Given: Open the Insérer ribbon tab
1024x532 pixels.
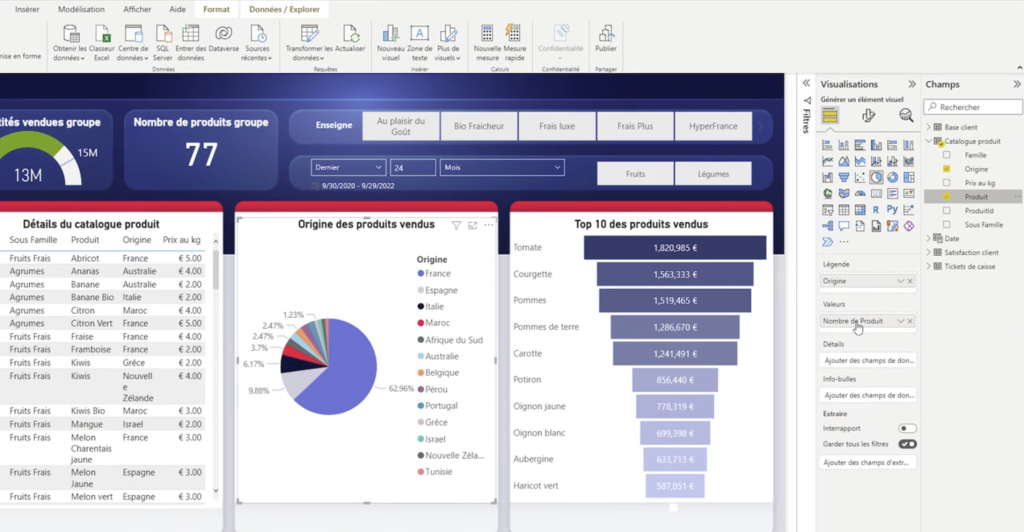Looking at the screenshot, I should pyautogui.click(x=27, y=9).
